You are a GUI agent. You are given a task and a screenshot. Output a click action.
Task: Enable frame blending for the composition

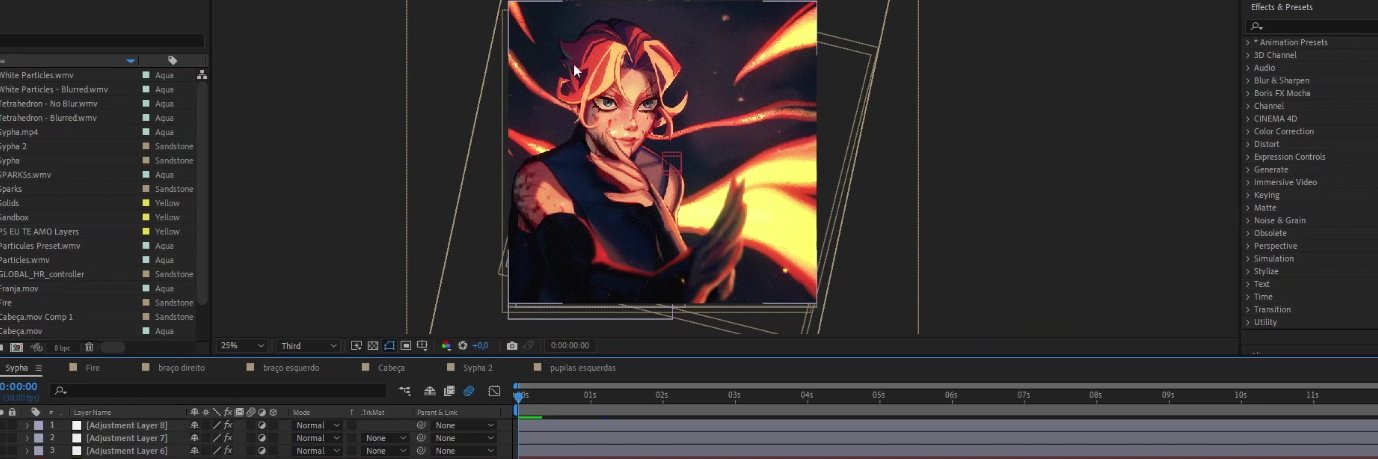coord(449,391)
